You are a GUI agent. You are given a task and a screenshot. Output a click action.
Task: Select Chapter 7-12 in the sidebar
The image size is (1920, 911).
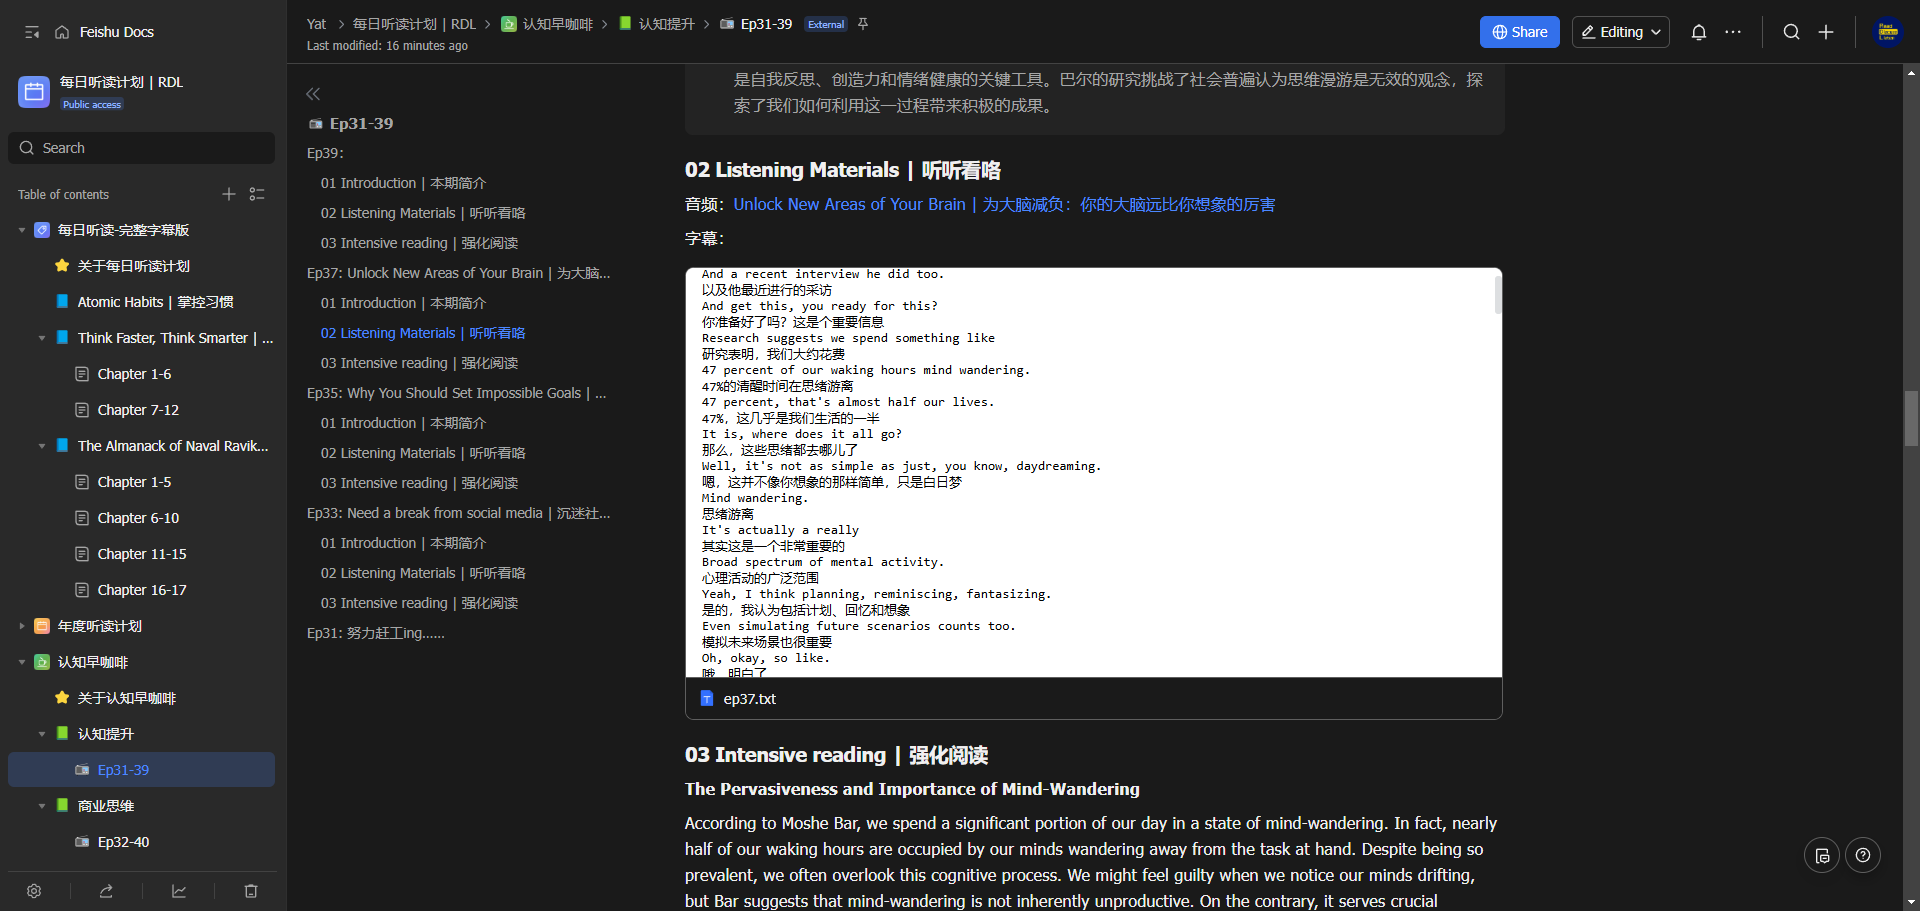[x=138, y=410]
